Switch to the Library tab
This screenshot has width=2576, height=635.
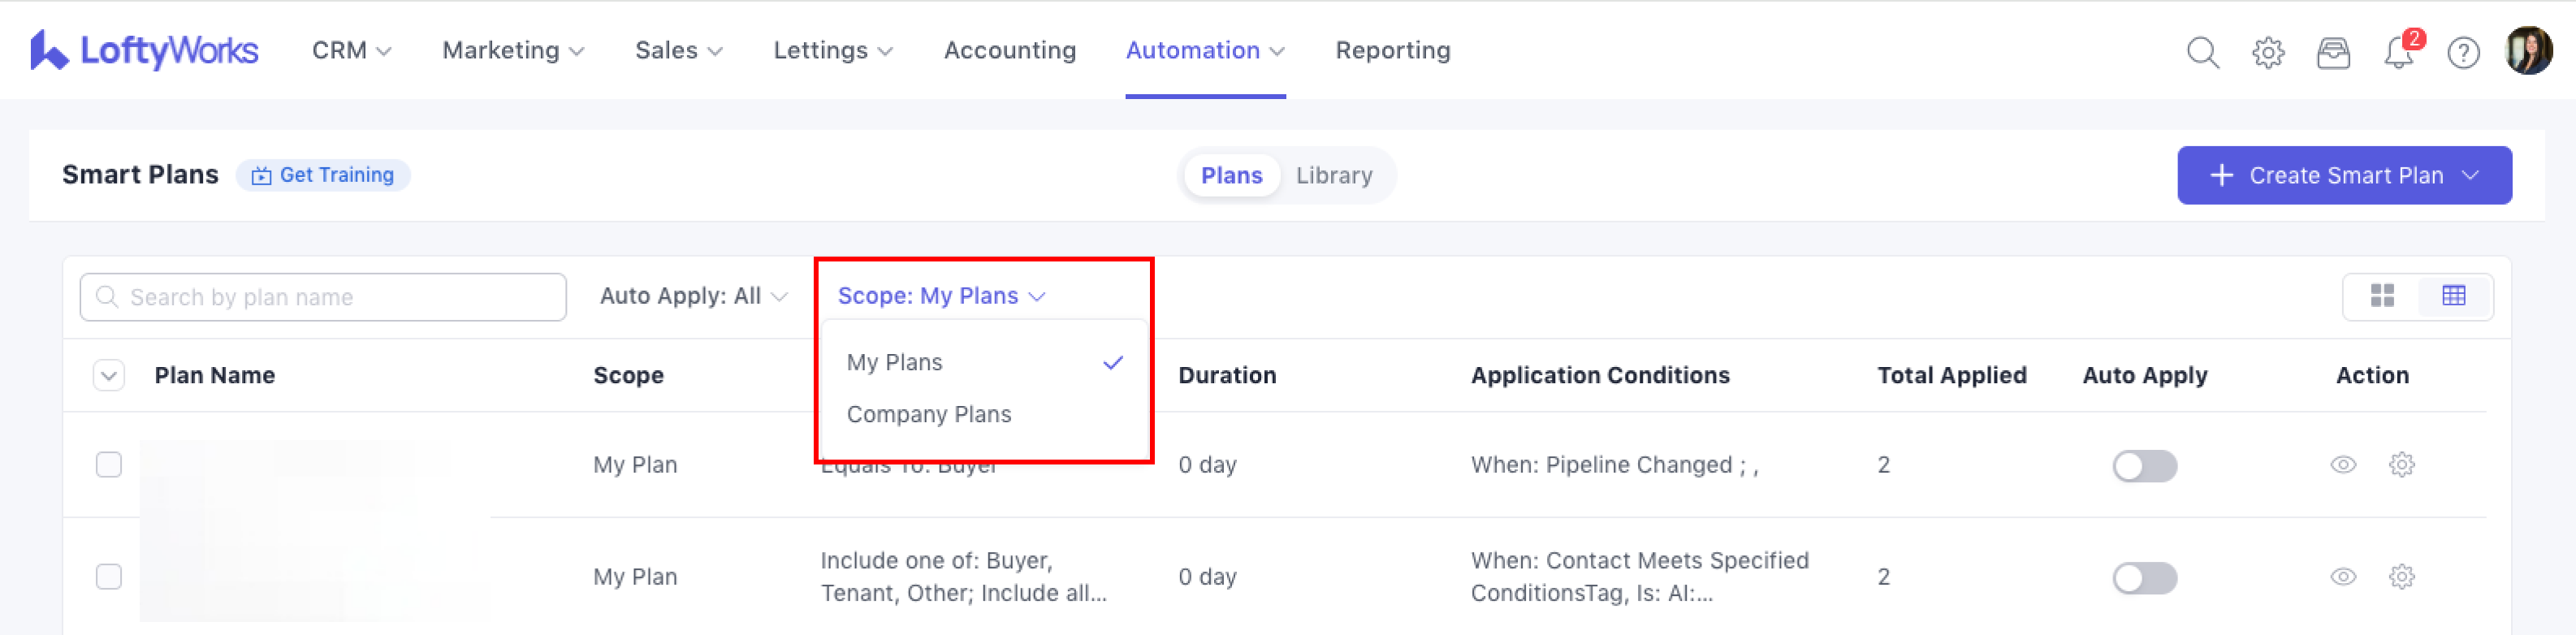[1333, 175]
